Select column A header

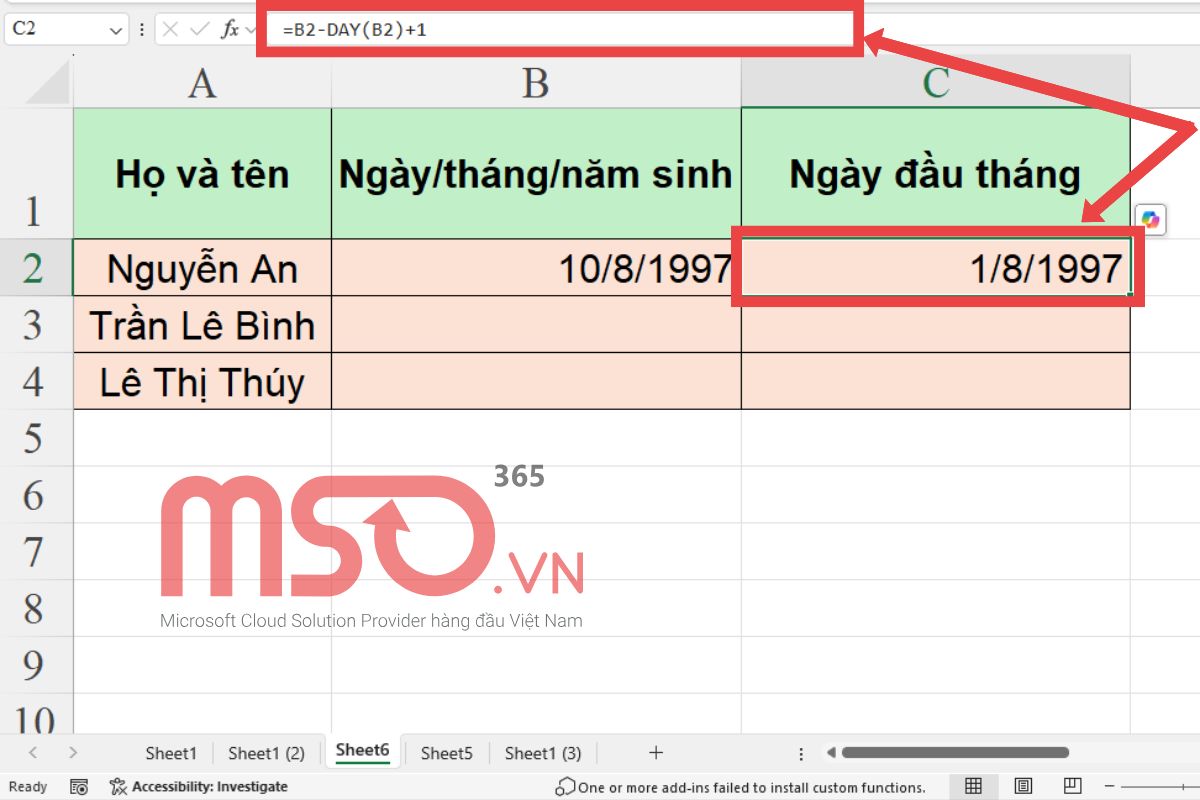[202, 82]
